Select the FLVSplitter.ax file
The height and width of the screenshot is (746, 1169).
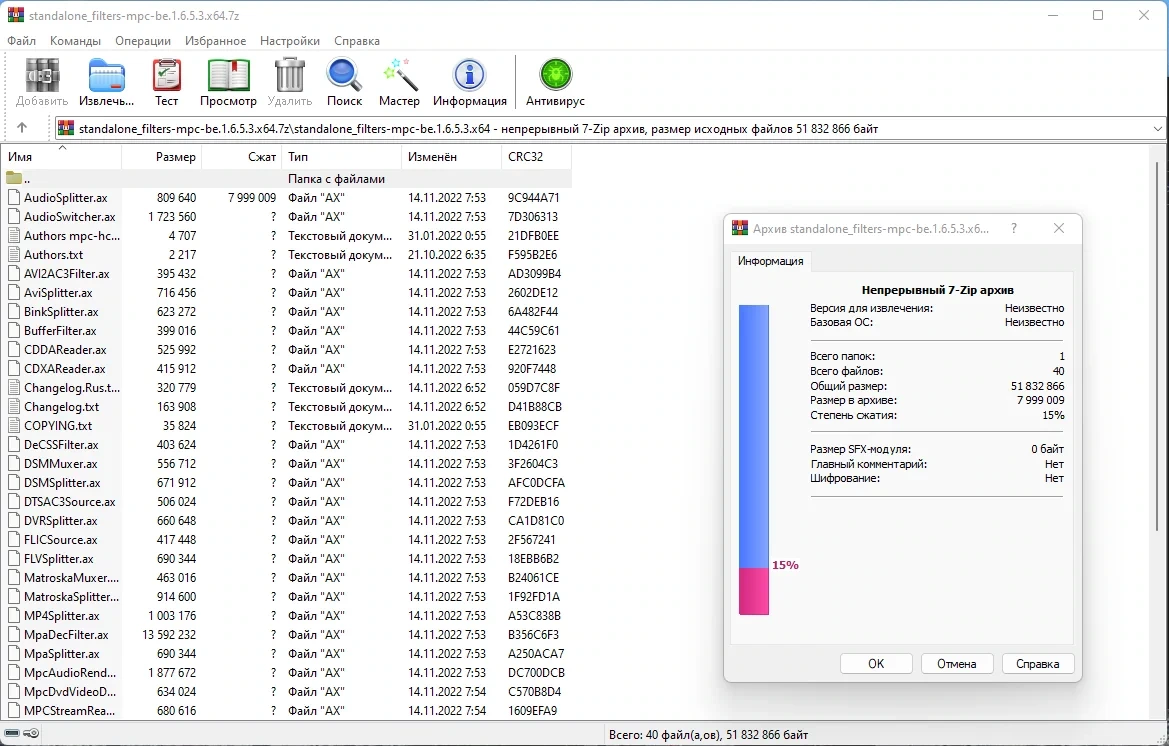tap(59, 559)
